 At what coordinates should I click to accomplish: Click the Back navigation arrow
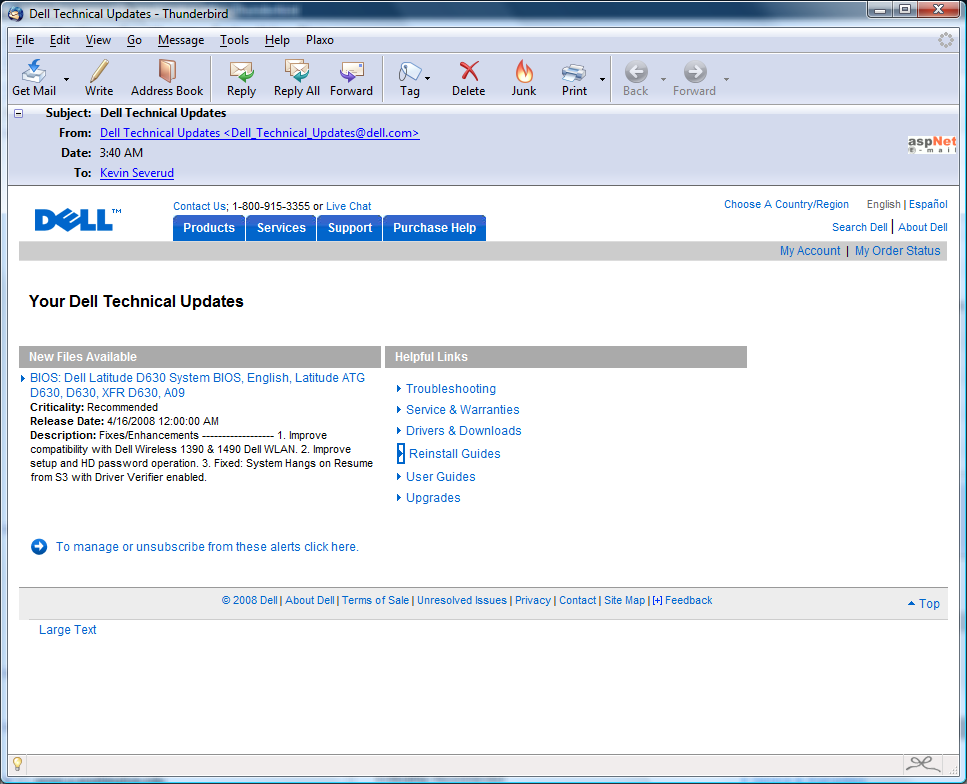click(636, 72)
